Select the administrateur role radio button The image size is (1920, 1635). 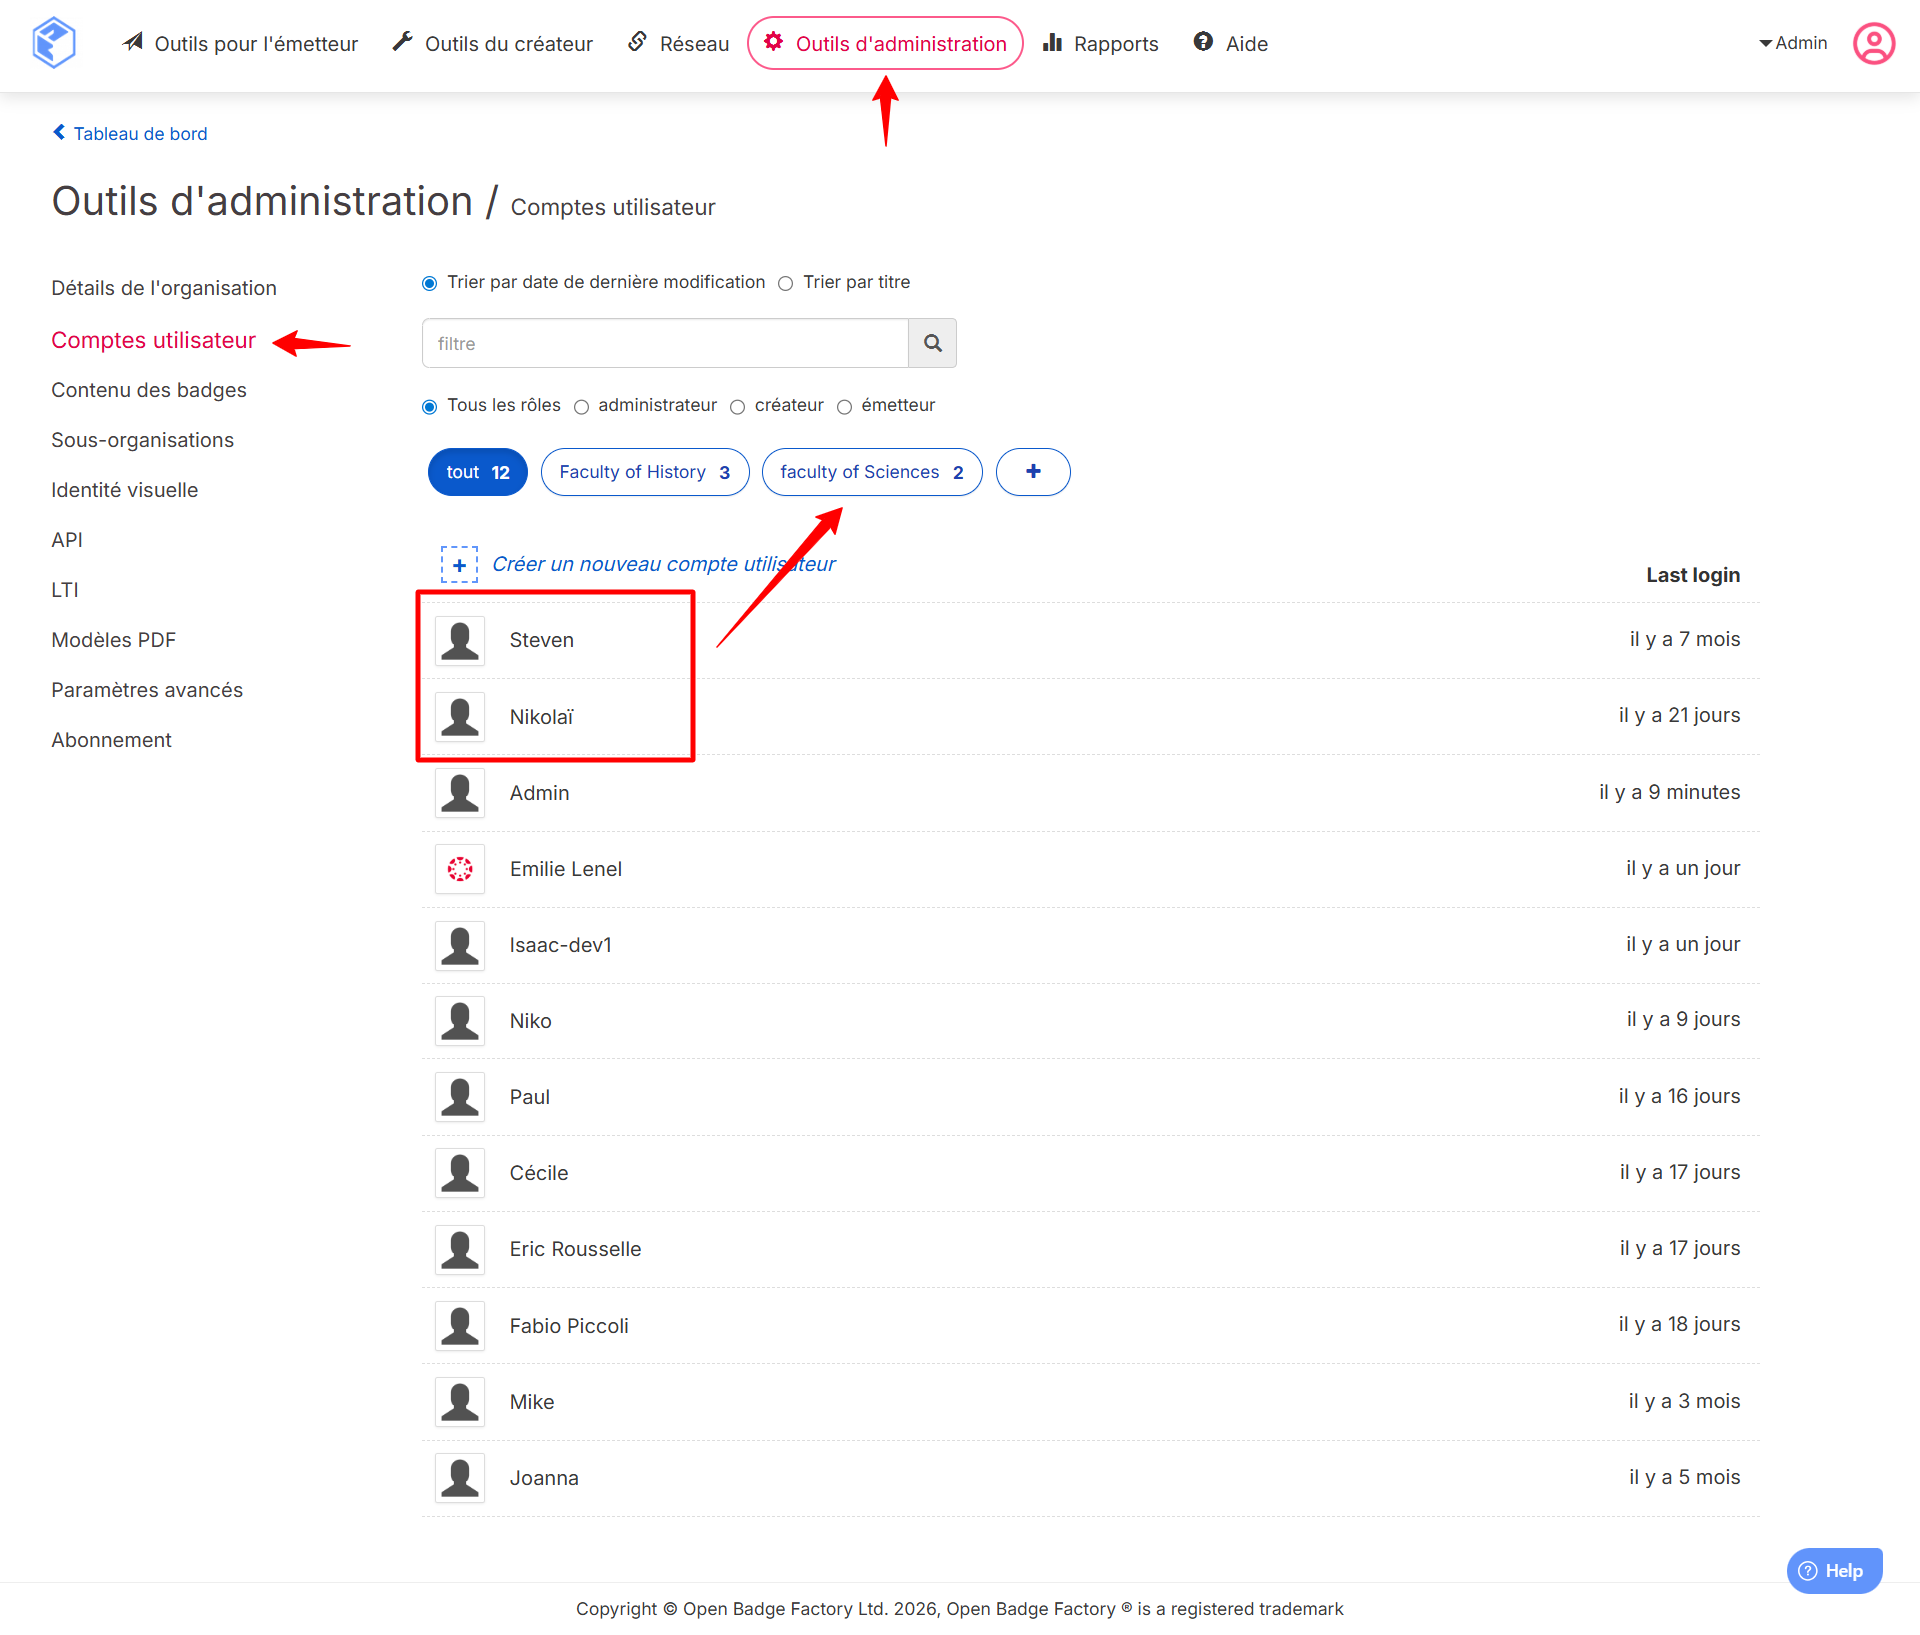pos(581,406)
